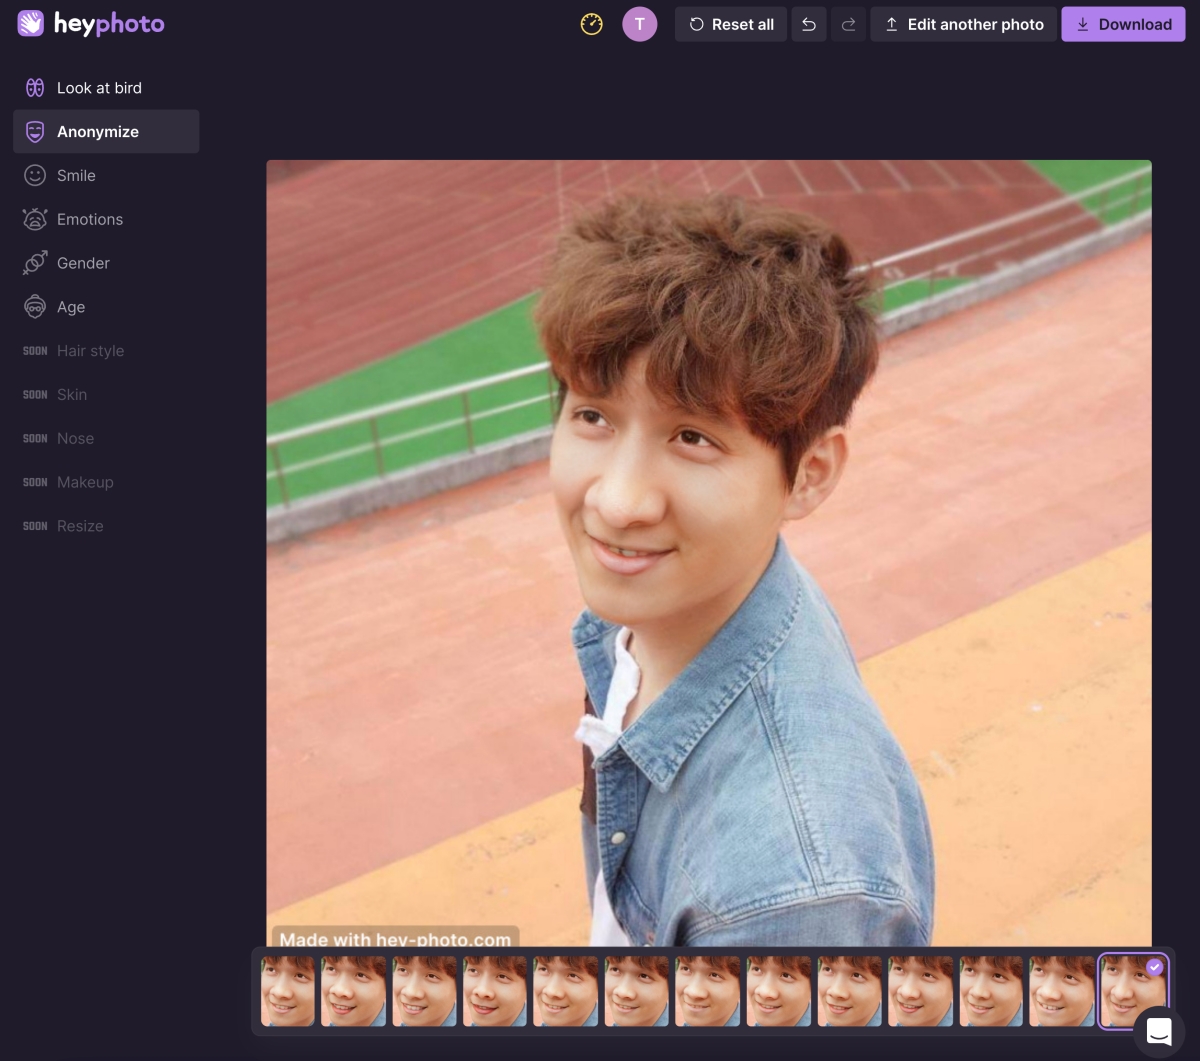Screen dimensions: 1200x1061
Task: Open the Gender settings
Action: point(106,263)
